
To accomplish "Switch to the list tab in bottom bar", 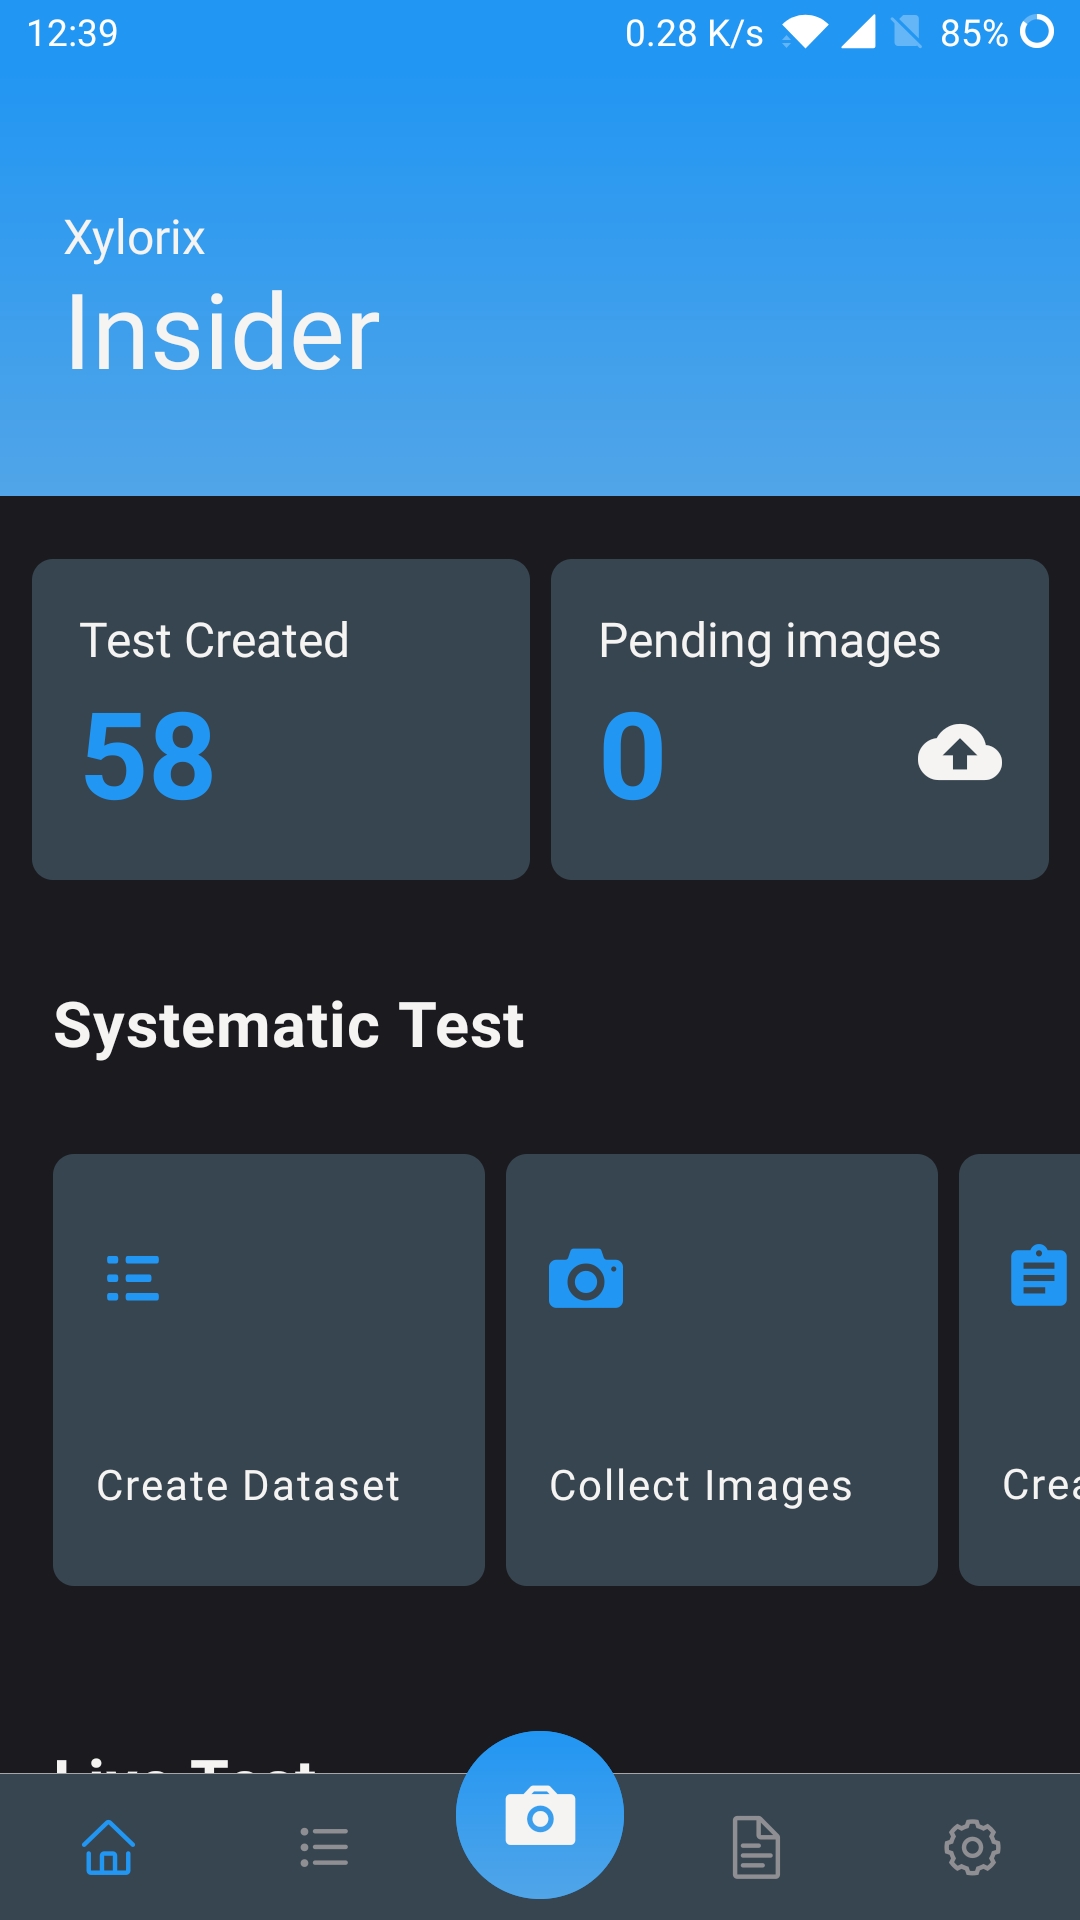I will click(x=324, y=1847).
